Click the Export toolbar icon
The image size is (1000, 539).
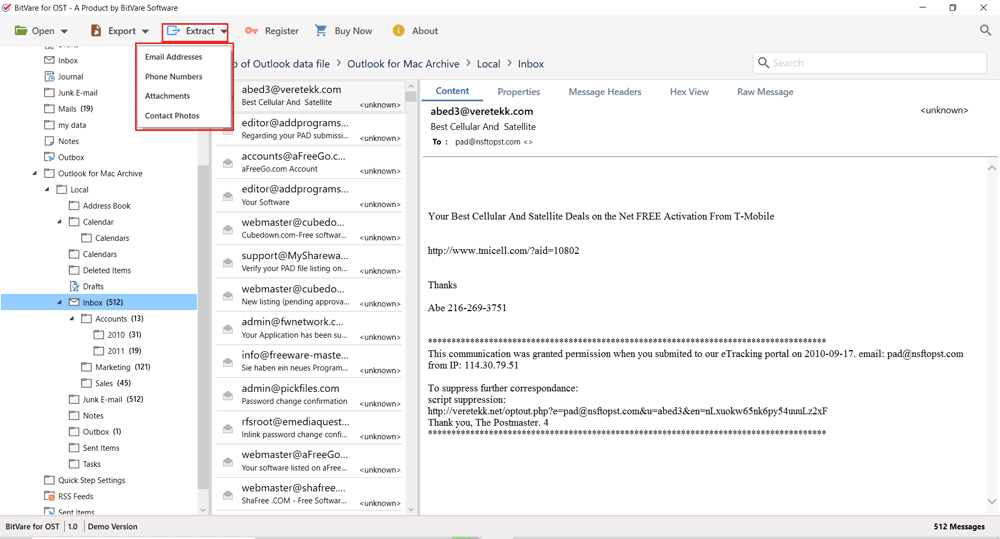coord(96,31)
